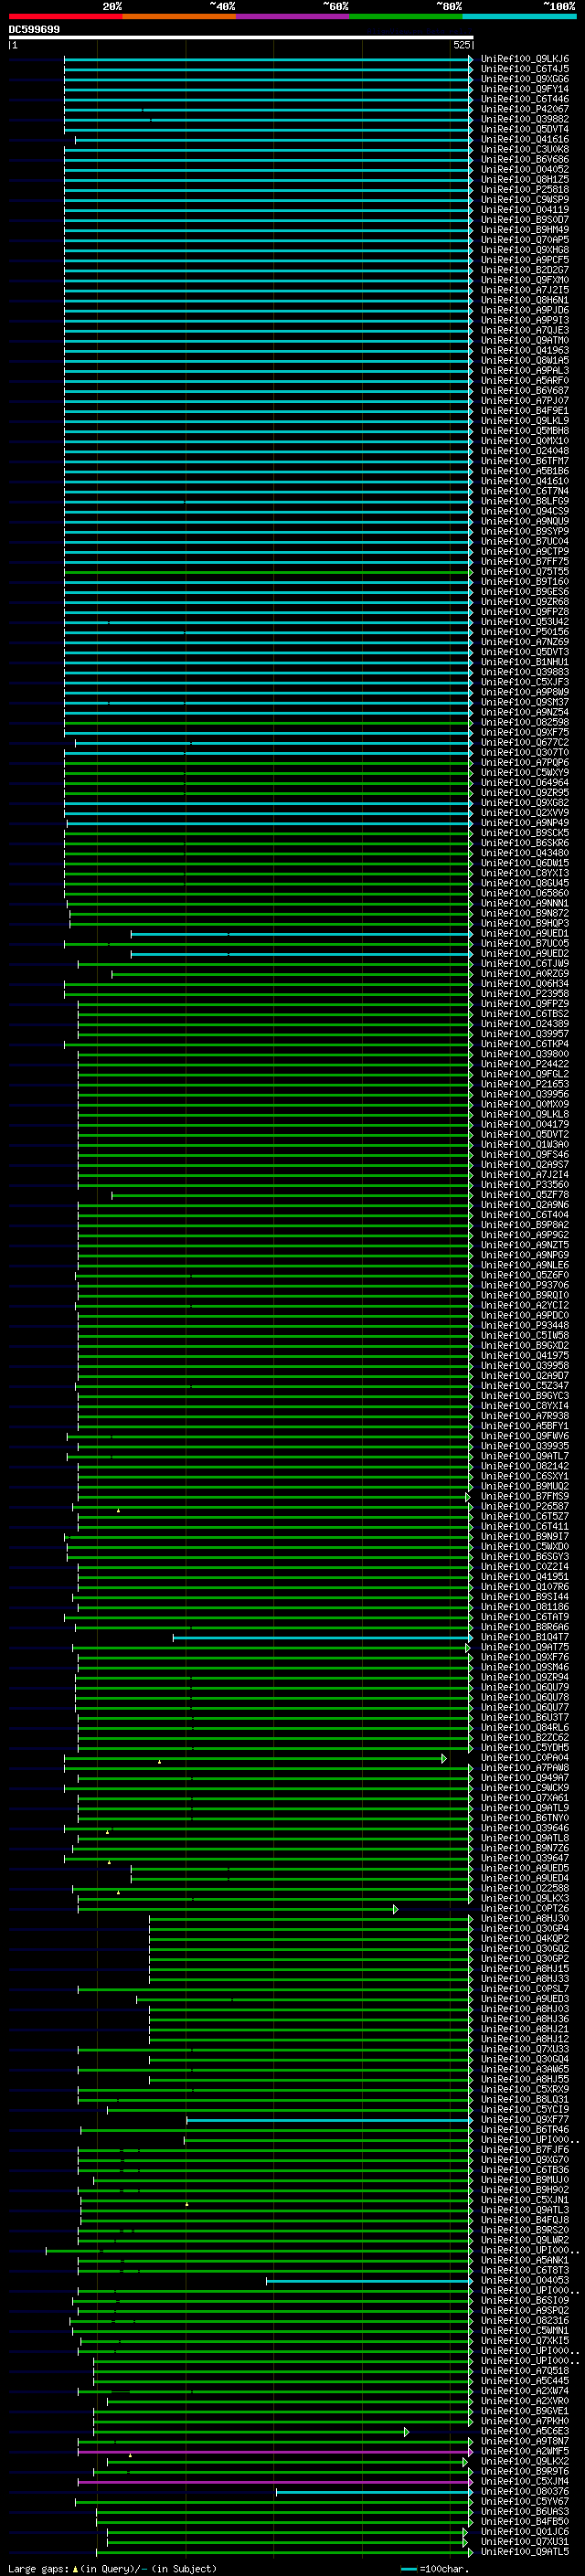Open hit UniRef100_Q9FXM0
This screenshot has width=585, height=2576.
(524, 280)
